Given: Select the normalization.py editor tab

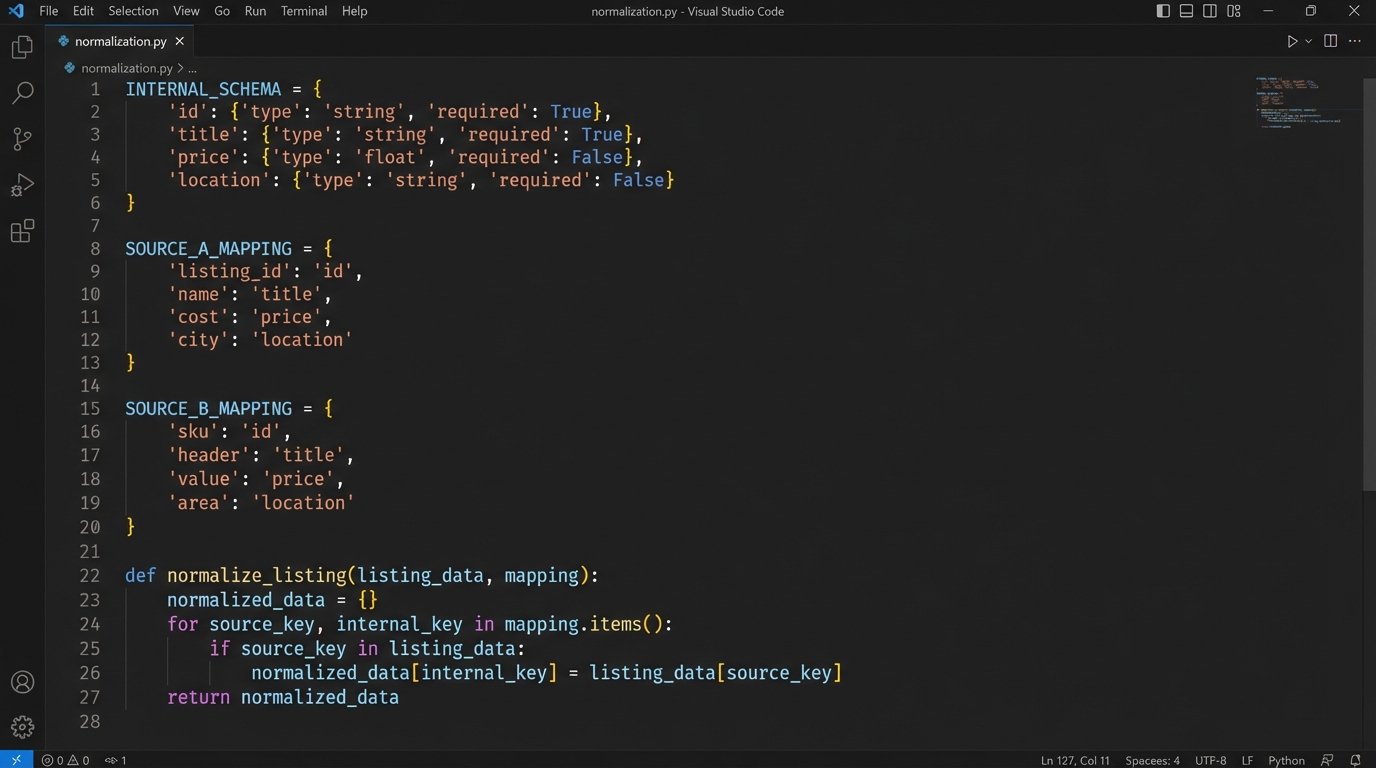Looking at the screenshot, I should click(x=120, y=41).
